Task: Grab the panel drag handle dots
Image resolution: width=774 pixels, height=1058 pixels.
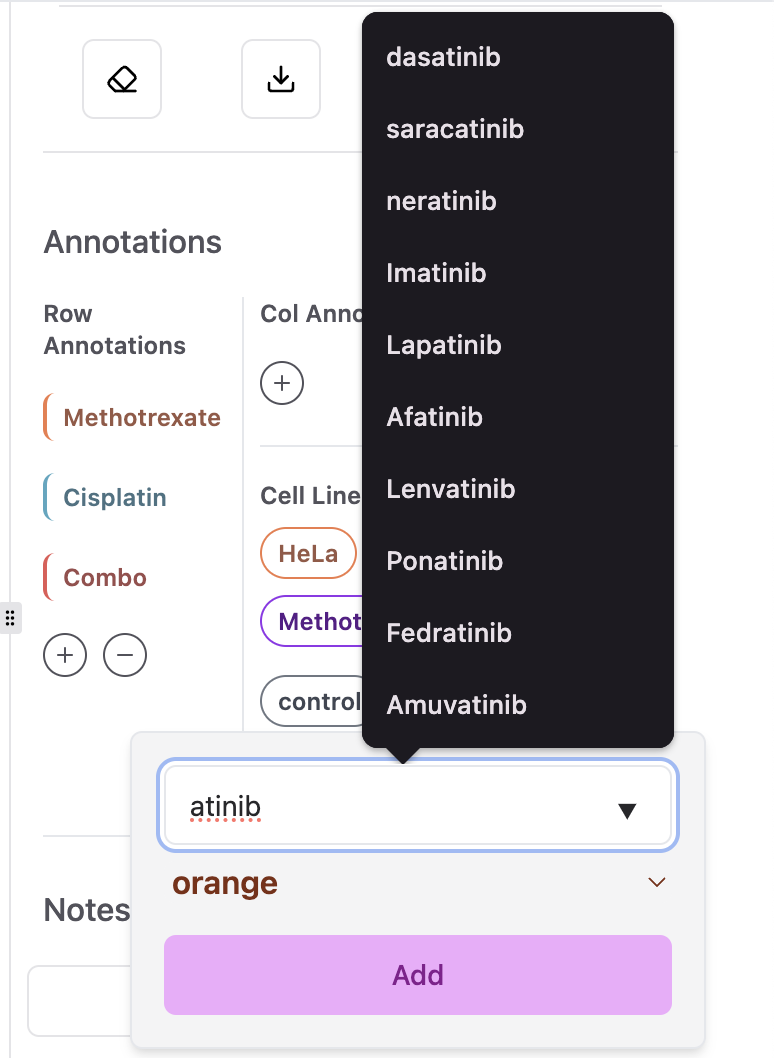Action: (x=10, y=617)
